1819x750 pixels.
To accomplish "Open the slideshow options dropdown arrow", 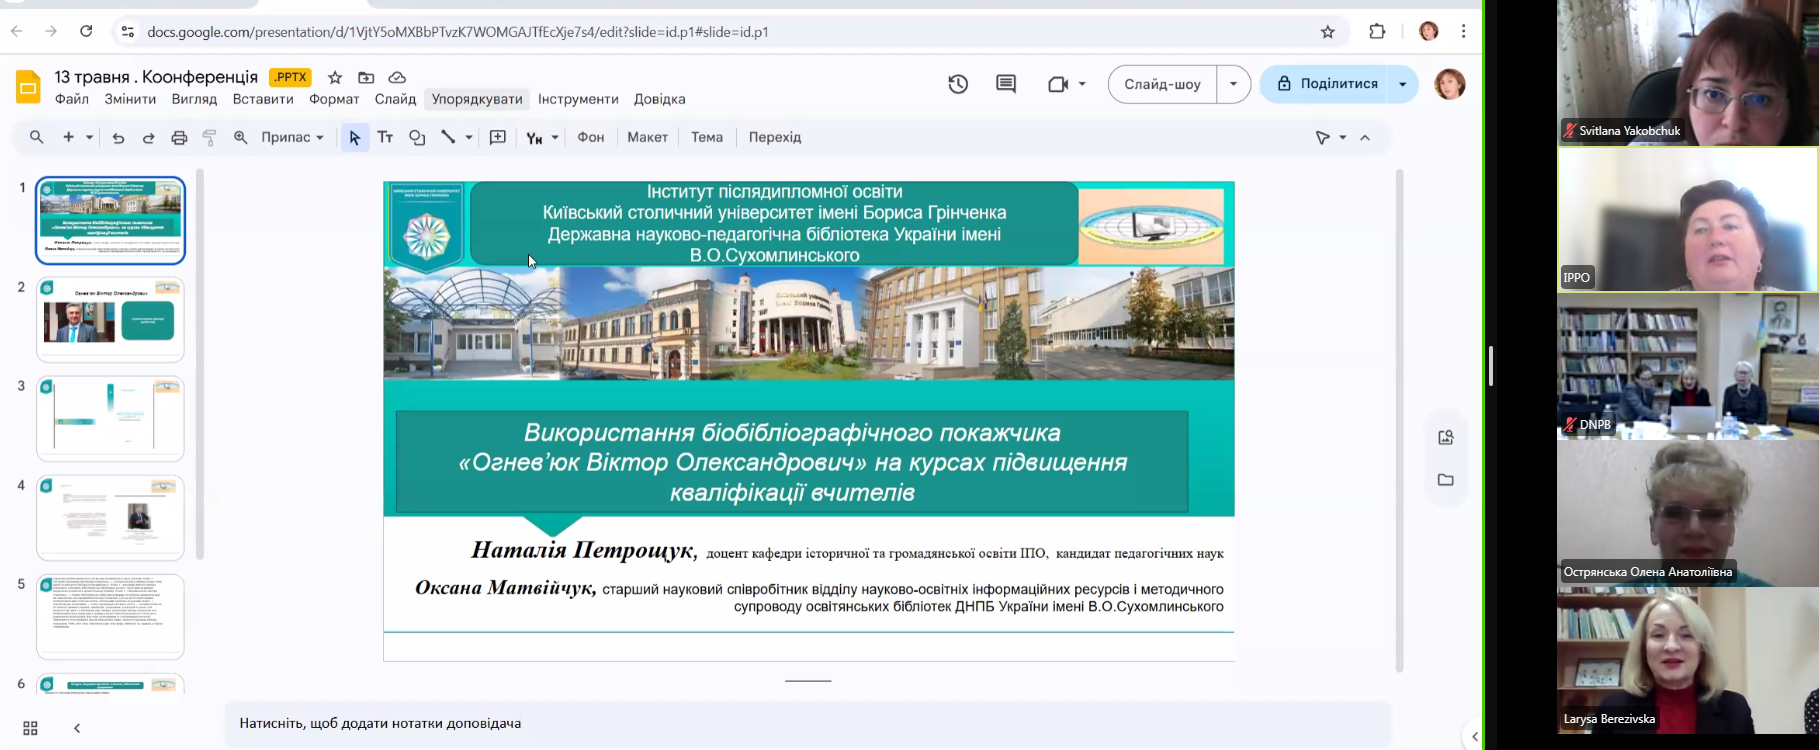I will 1233,84.
